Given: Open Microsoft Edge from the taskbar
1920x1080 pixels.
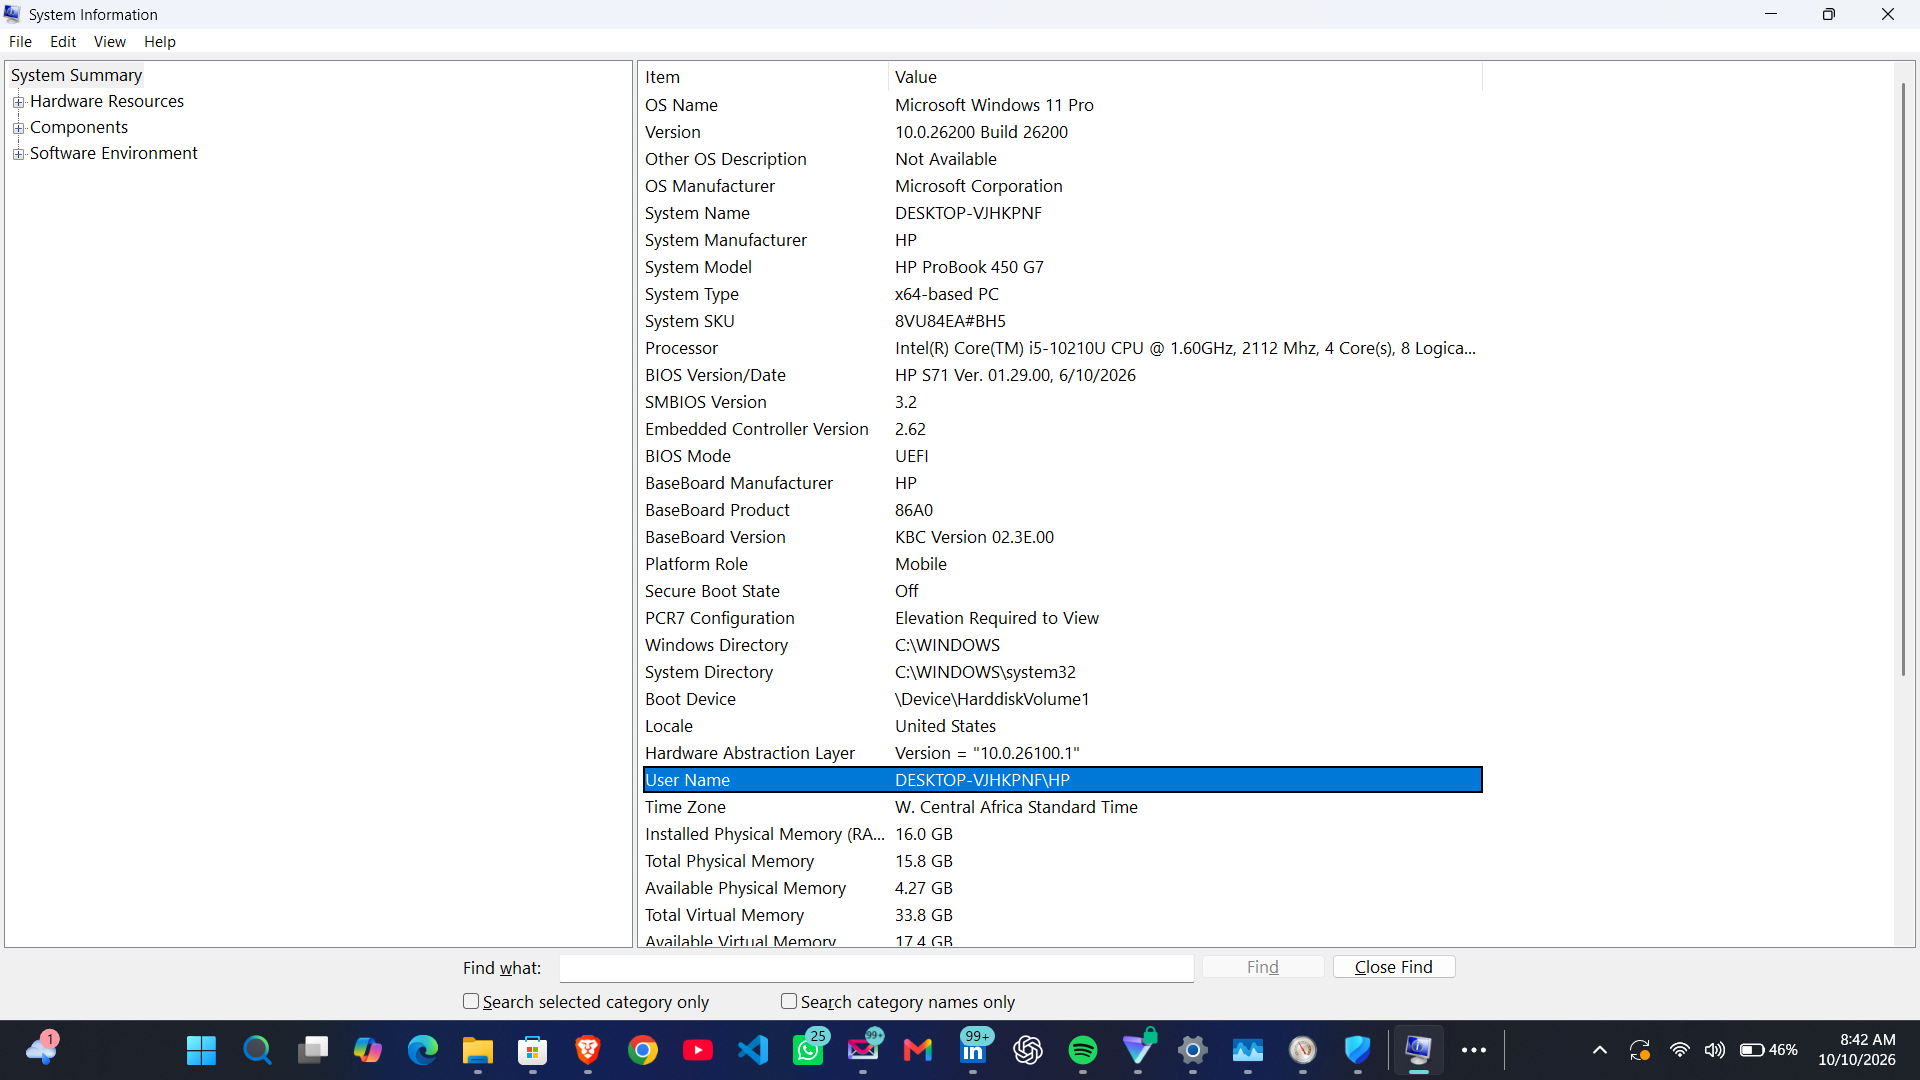Looking at the screenshot, I should coord(423,1050).
